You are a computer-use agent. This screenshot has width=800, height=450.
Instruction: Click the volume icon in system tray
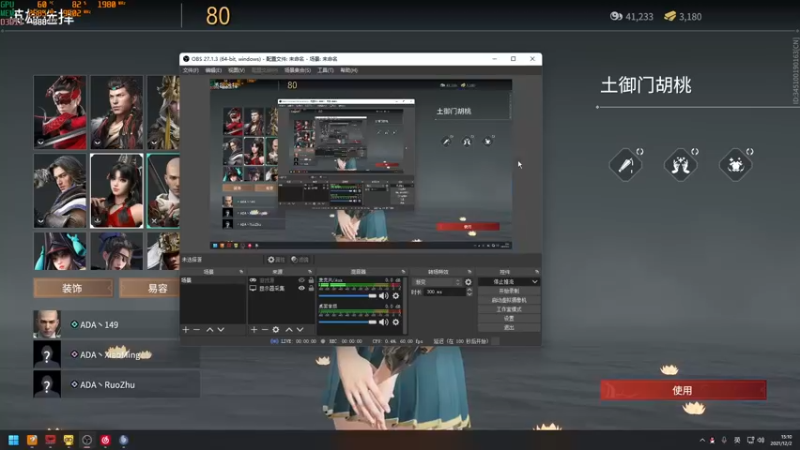pos(761,440)
